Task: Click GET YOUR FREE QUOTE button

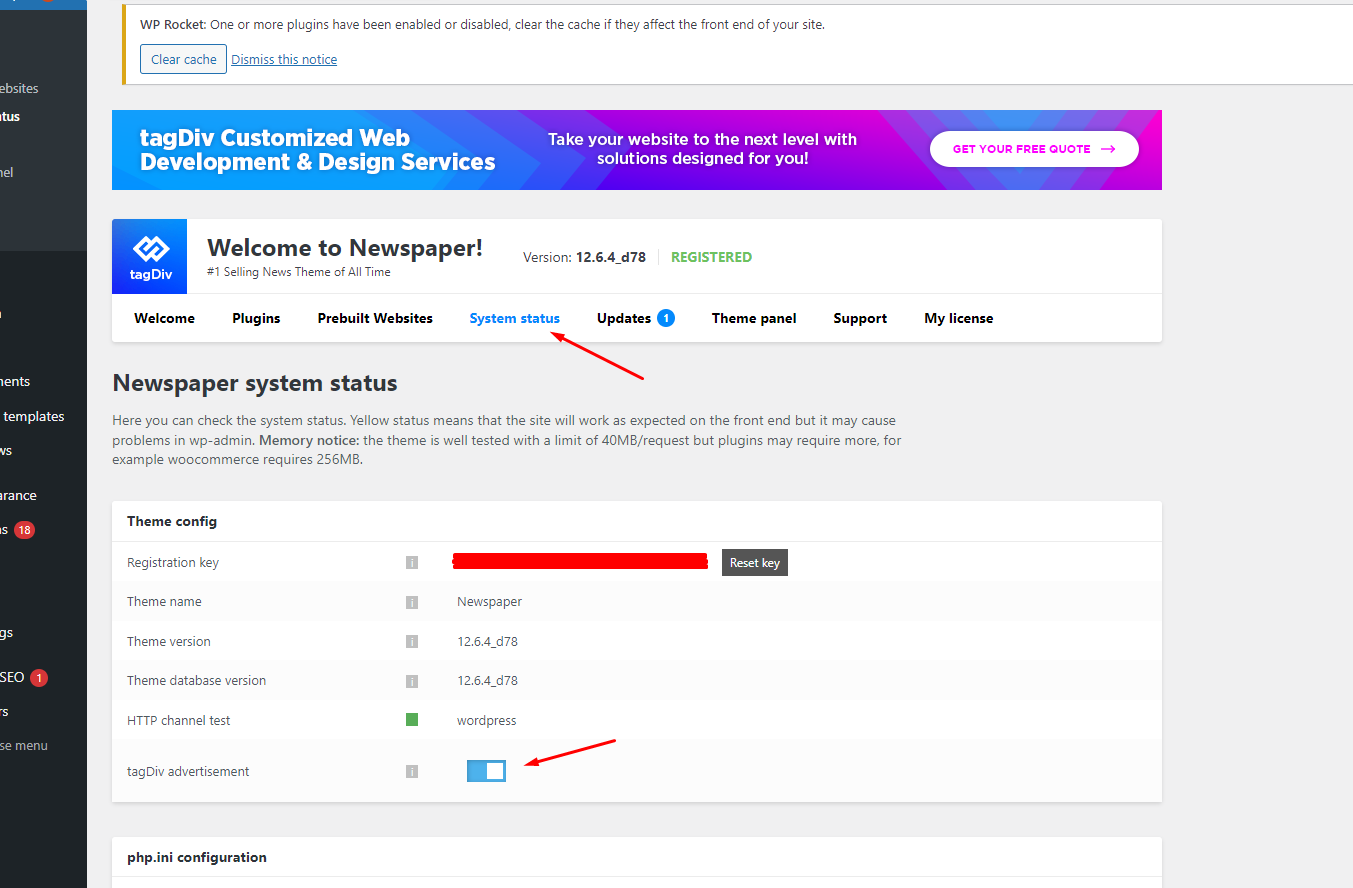Action: tap(1034, 149)
